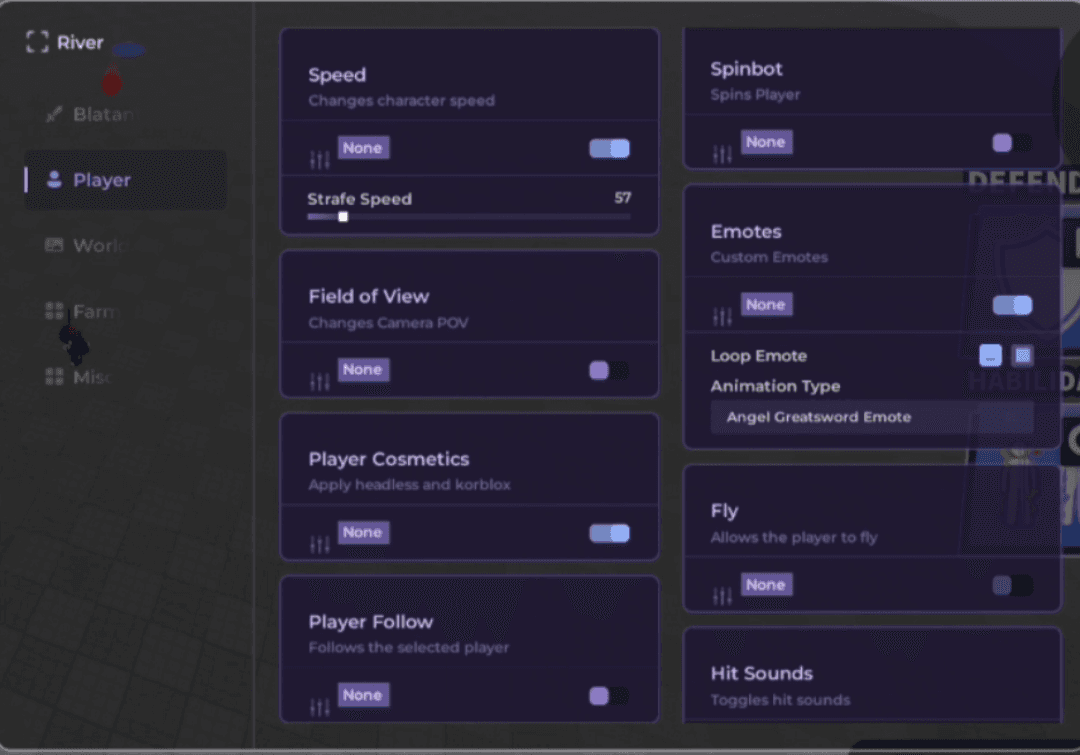
Task: Open sliders icon in Player Cosmetics card
Action: 320,544
